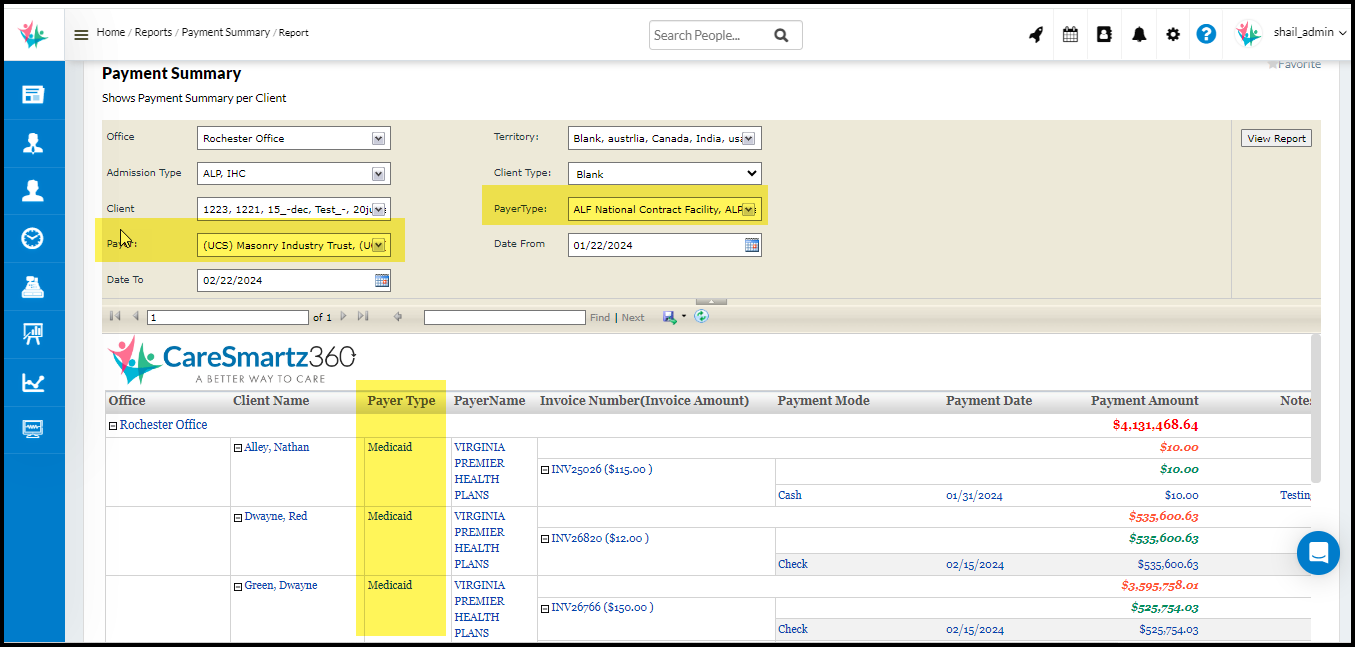Click the View Report button
Viewport: 1355px width, 647px height.
(x=1276, y=139)
